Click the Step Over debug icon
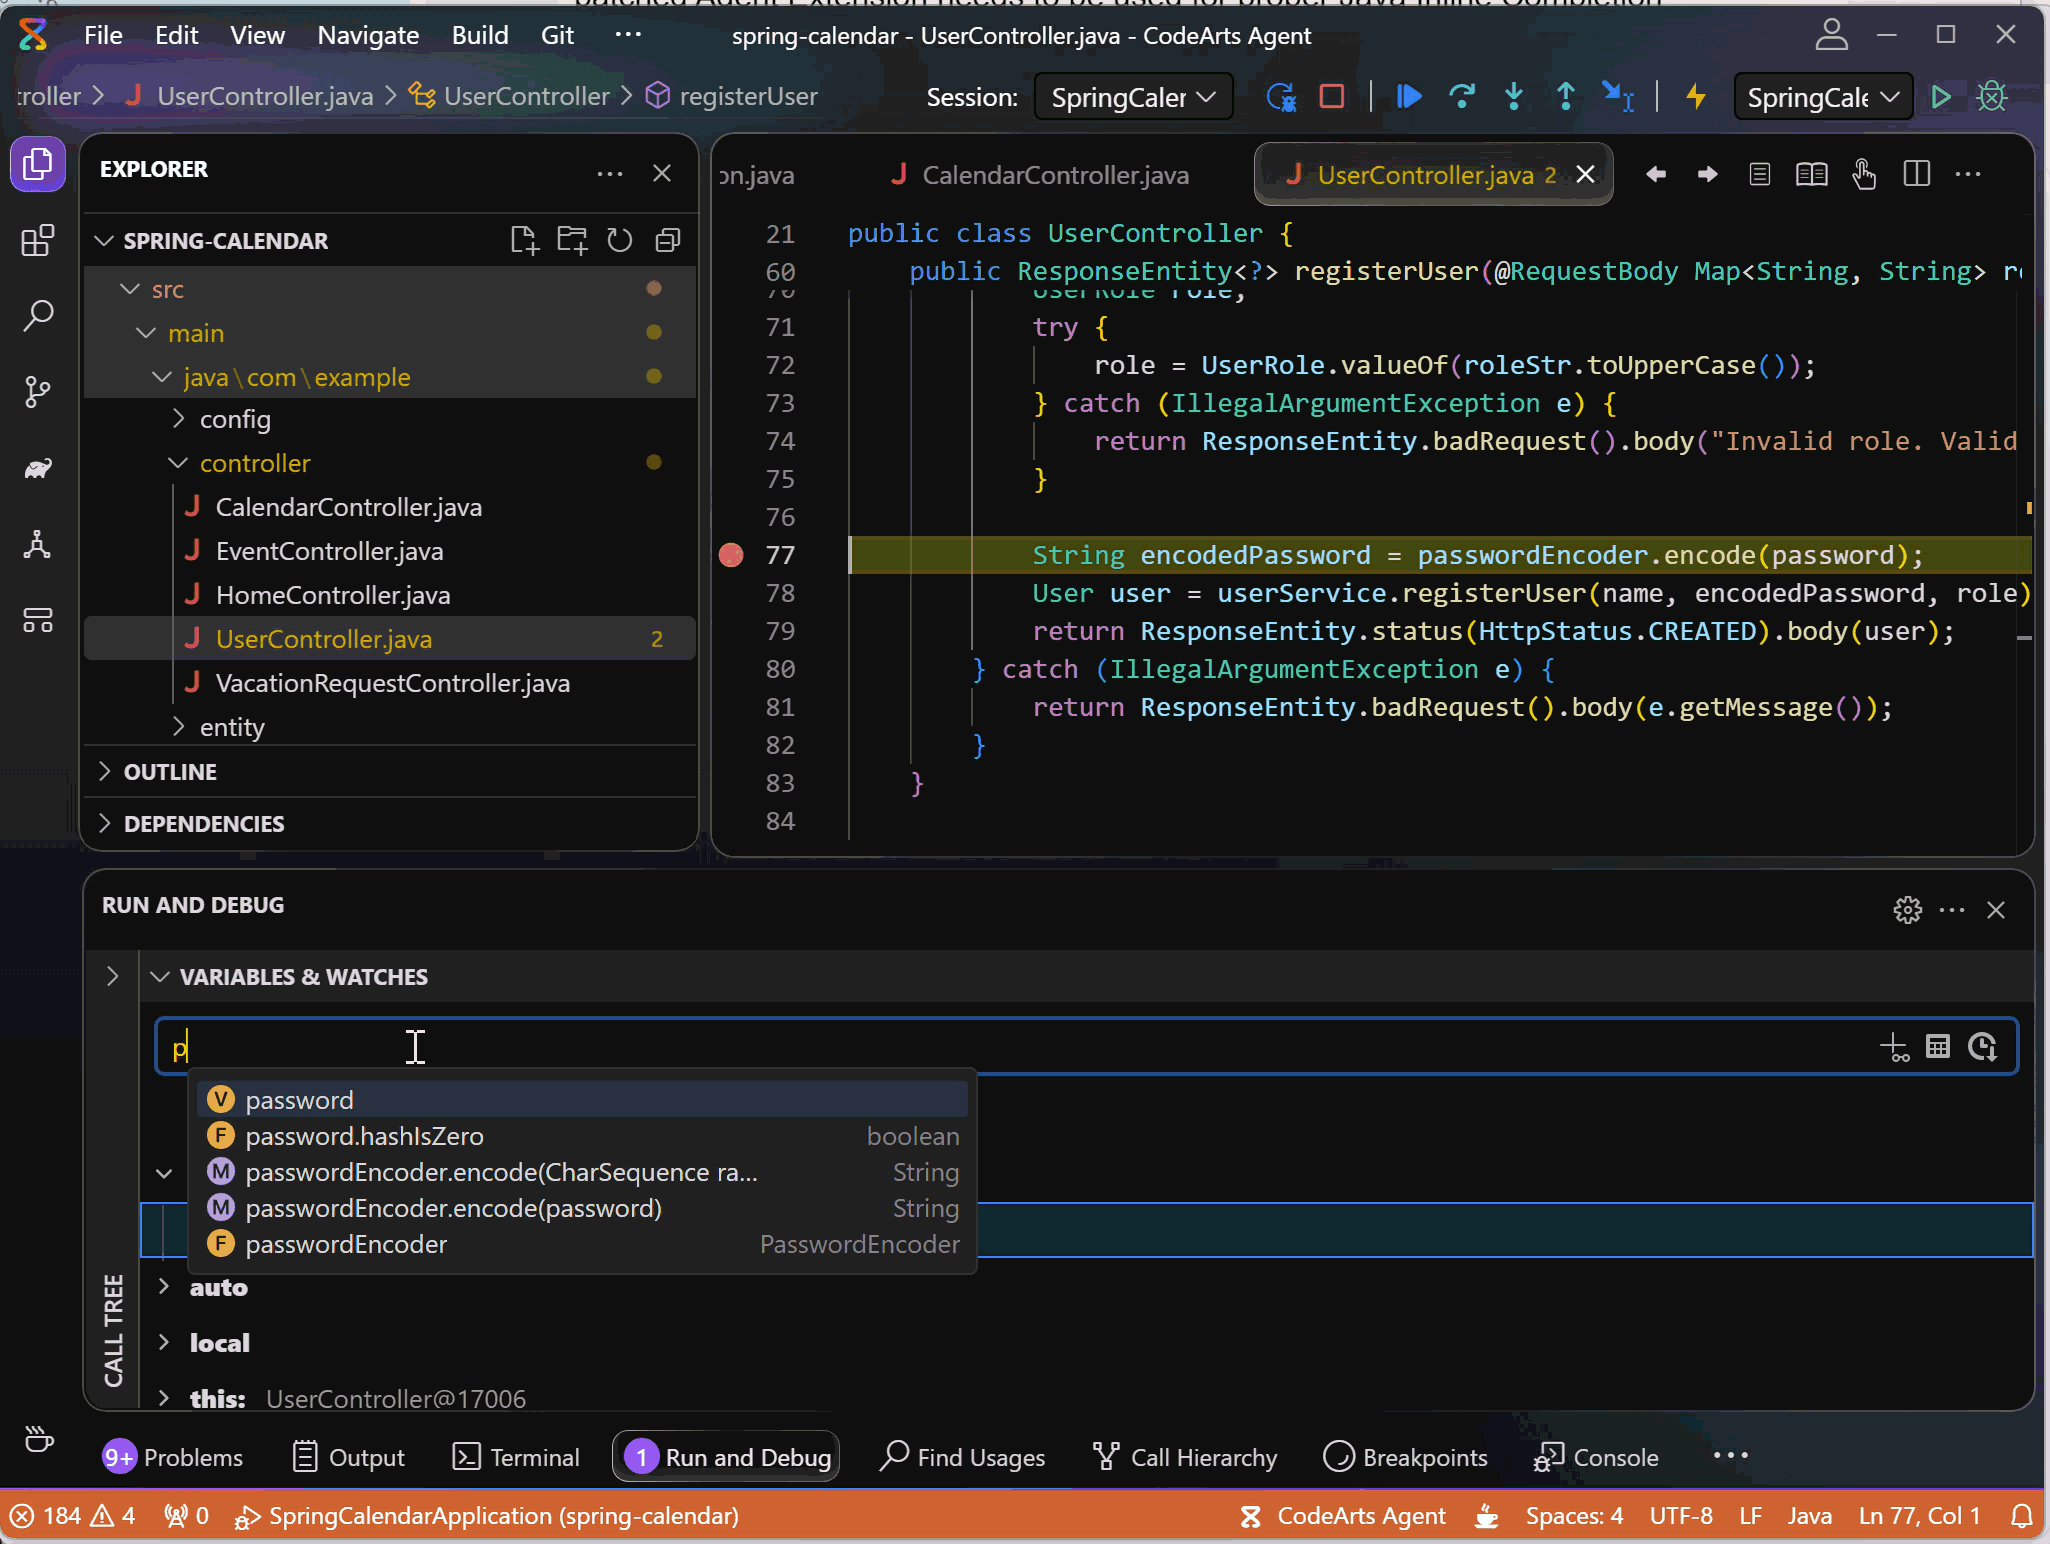2050x1544 pixels. click(1461, 97)
